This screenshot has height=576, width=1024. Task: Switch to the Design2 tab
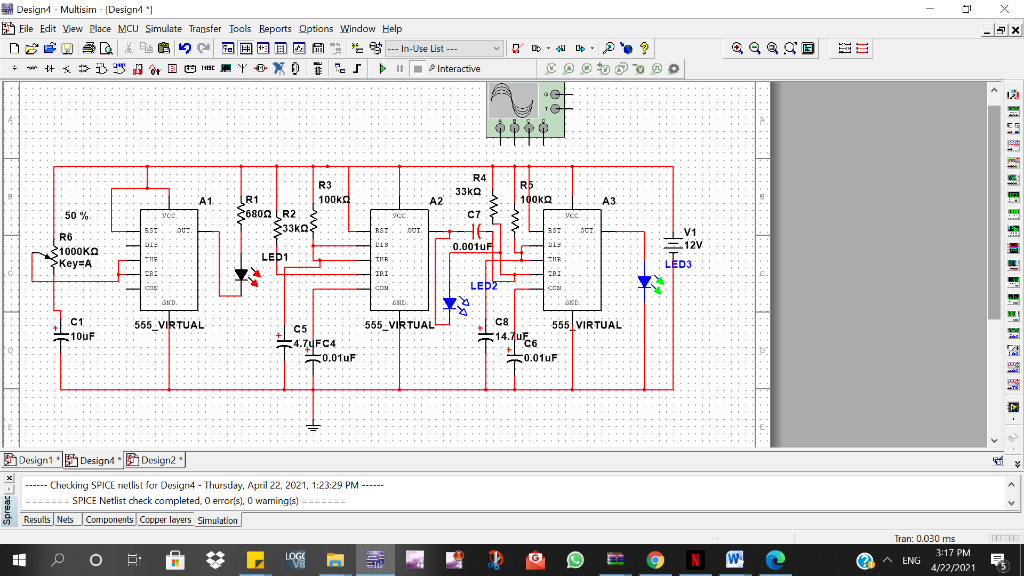155,460
